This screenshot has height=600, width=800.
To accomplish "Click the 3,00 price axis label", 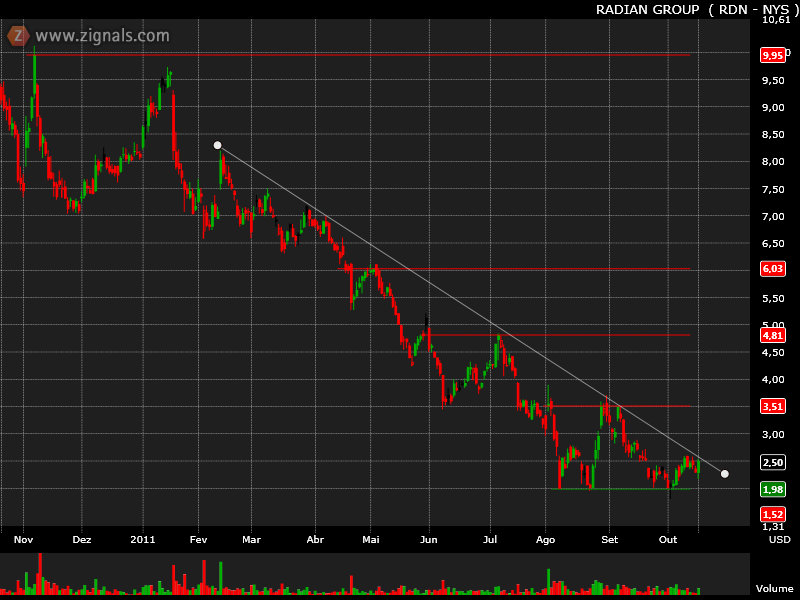I will 773,434.
